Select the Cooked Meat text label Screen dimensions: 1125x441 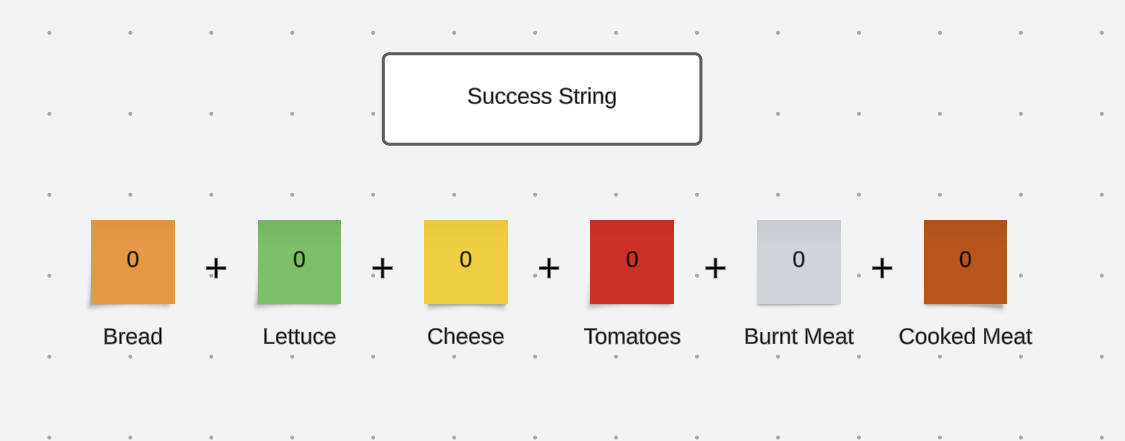click(x=965, y=337)
